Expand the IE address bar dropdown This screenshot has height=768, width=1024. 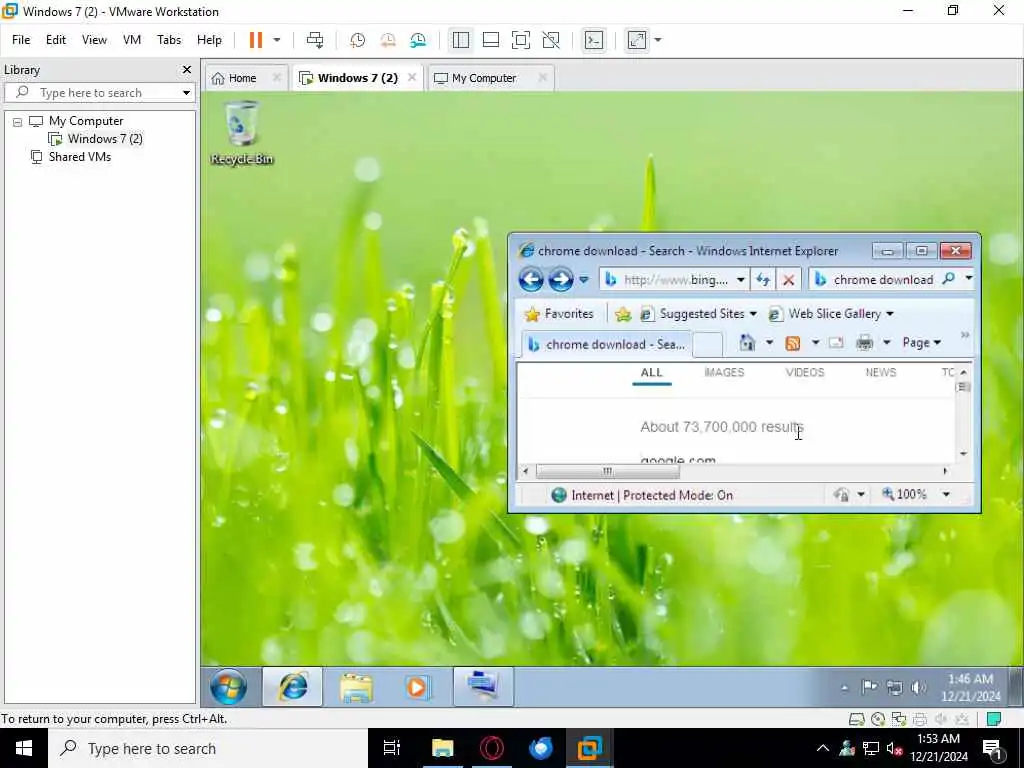click(741, 280)
